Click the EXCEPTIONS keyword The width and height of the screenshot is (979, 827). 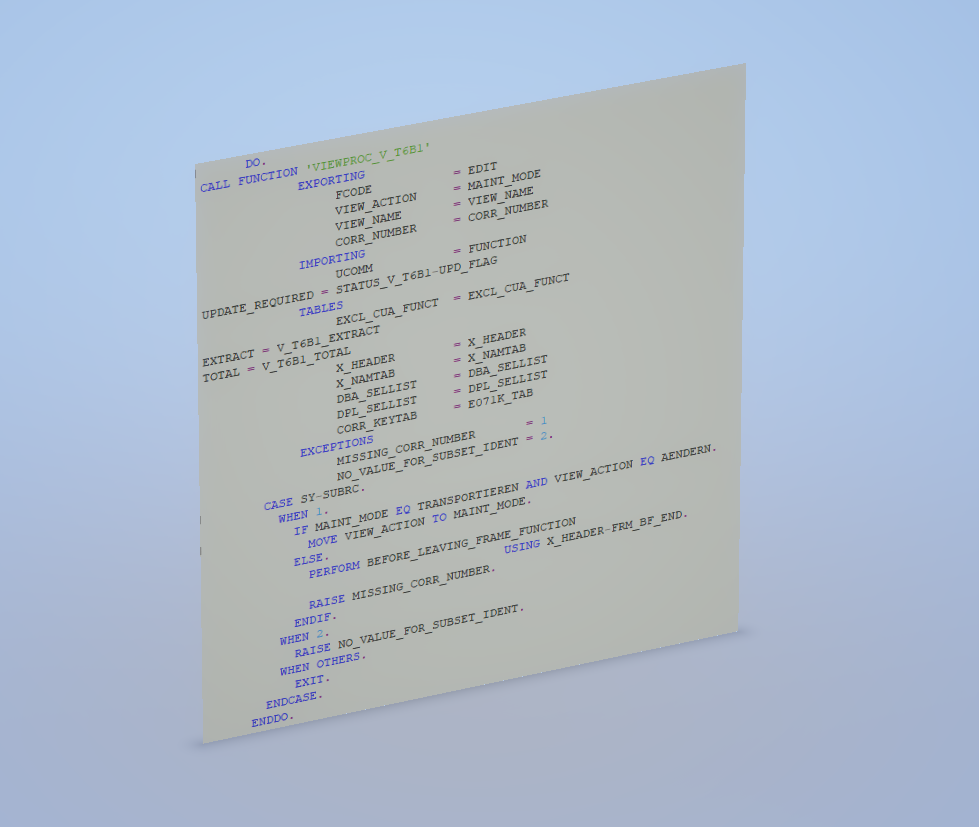tap(337, 446)
